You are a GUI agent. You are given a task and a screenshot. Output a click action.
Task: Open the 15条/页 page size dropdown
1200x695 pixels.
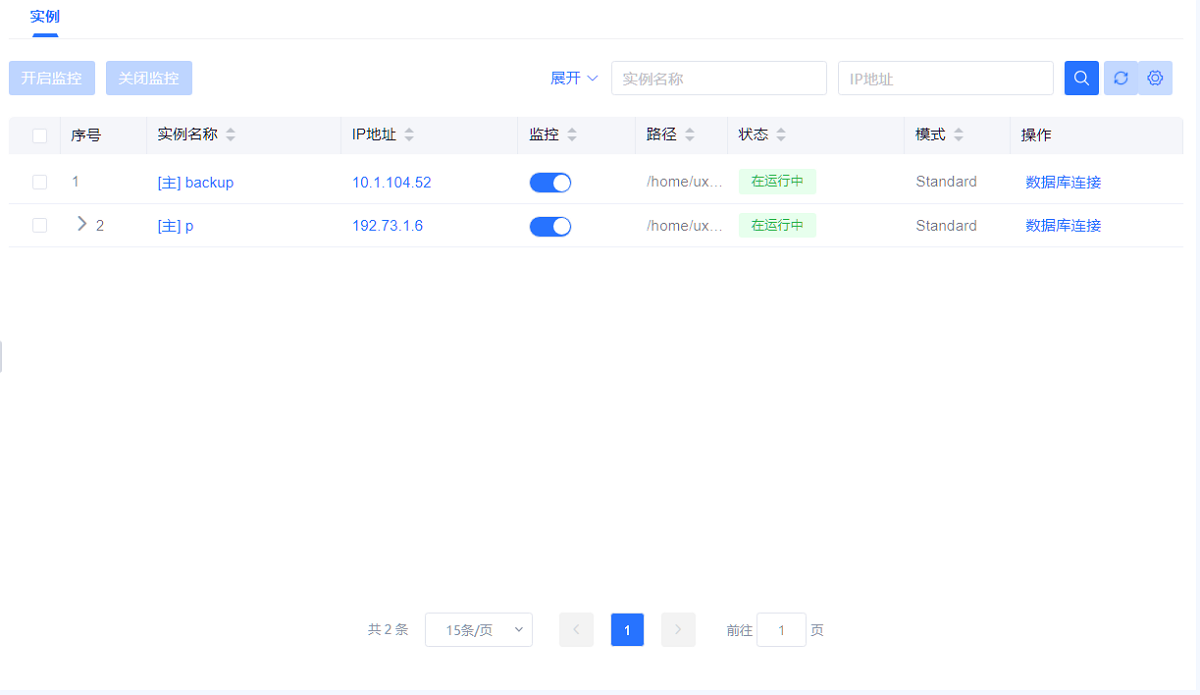479,630
